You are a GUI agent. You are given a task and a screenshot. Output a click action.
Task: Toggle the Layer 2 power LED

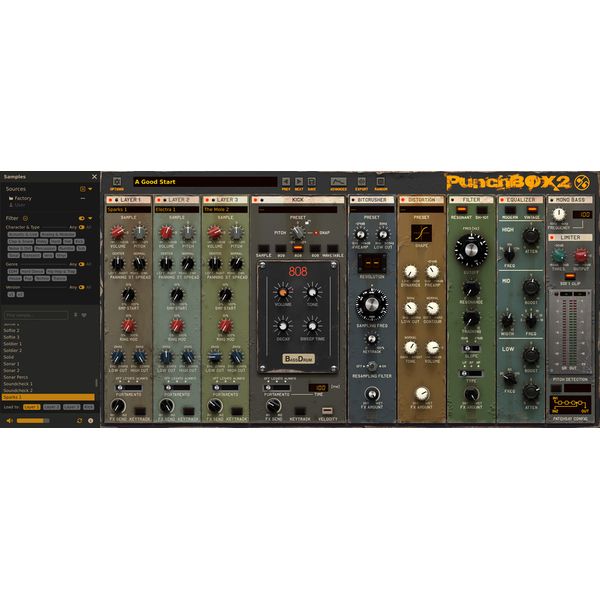158,200
